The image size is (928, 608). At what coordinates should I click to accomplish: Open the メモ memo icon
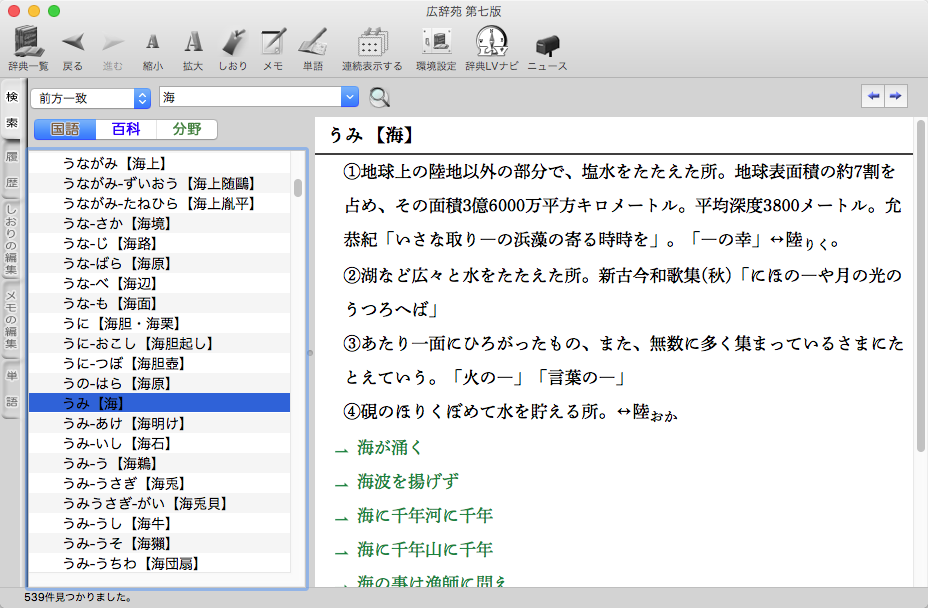point(273,42)
